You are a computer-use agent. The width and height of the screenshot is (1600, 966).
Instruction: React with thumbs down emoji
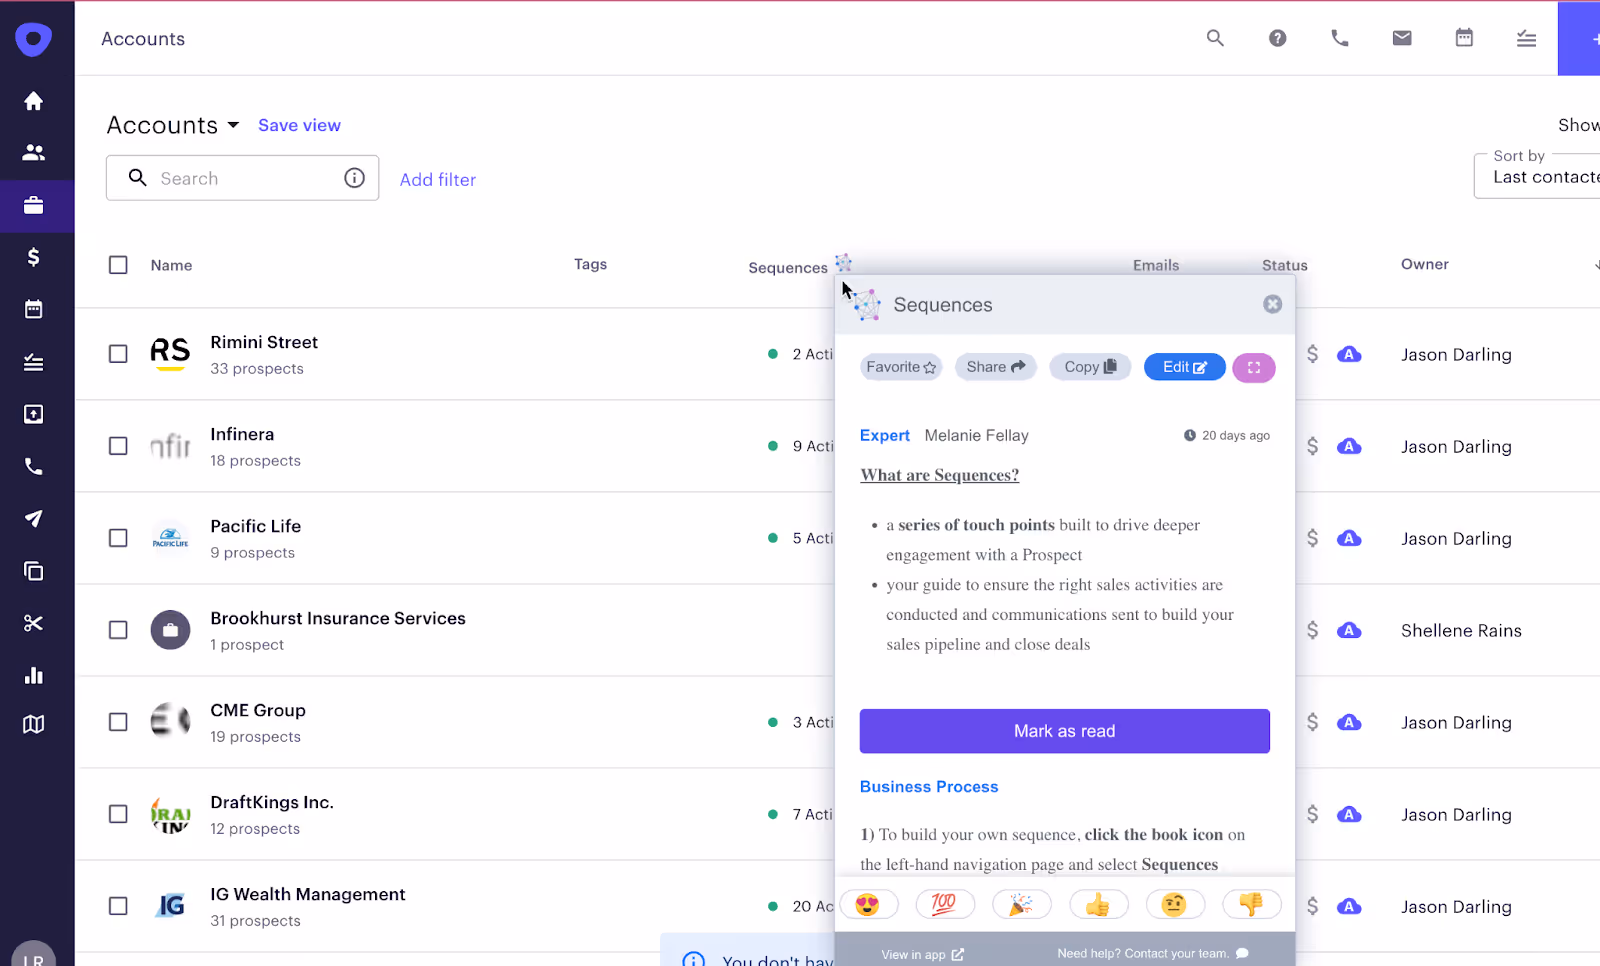(x=1252, y=905)
